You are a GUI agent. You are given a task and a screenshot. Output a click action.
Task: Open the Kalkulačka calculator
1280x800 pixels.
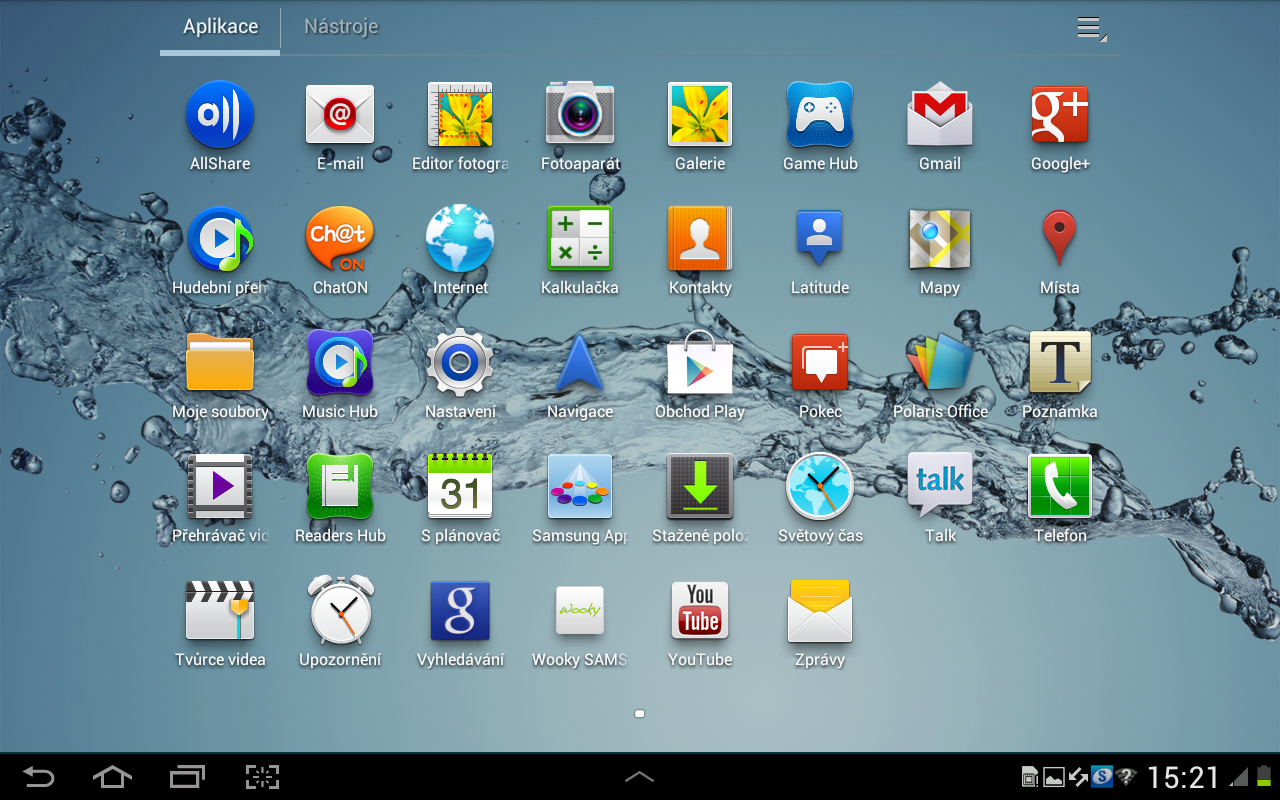pyautogui.click(x=580, y=238)
